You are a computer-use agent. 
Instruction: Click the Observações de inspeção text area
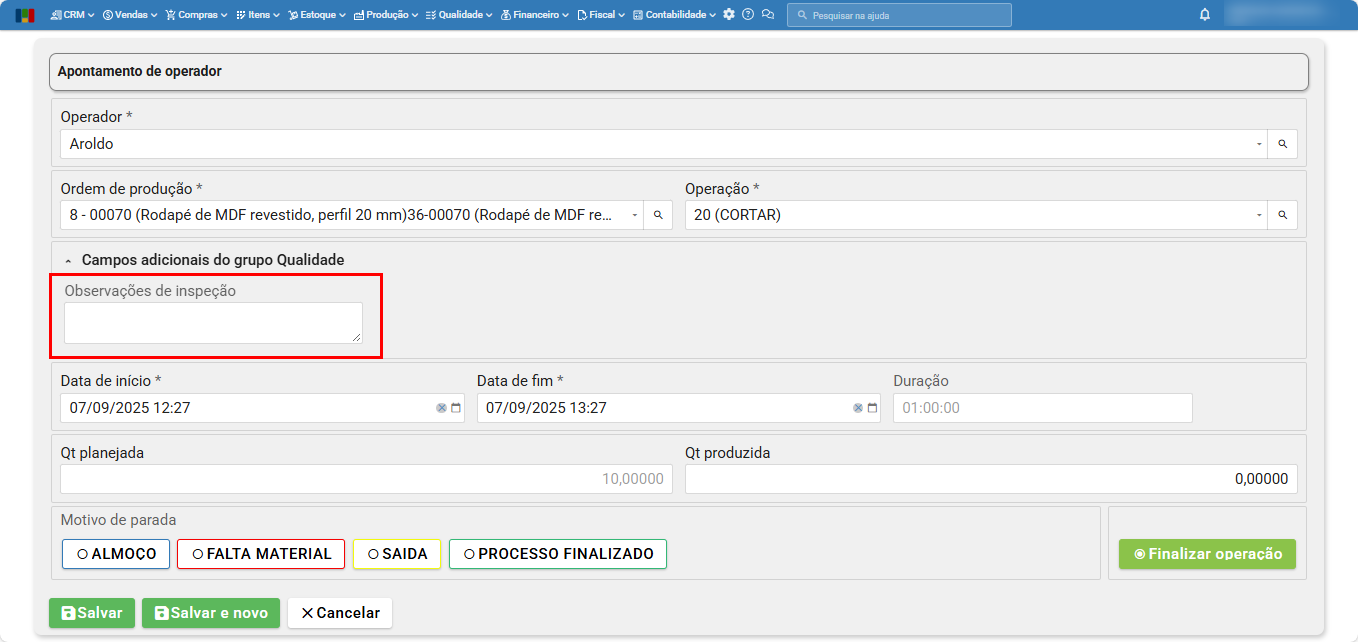(x=213, y=323)
